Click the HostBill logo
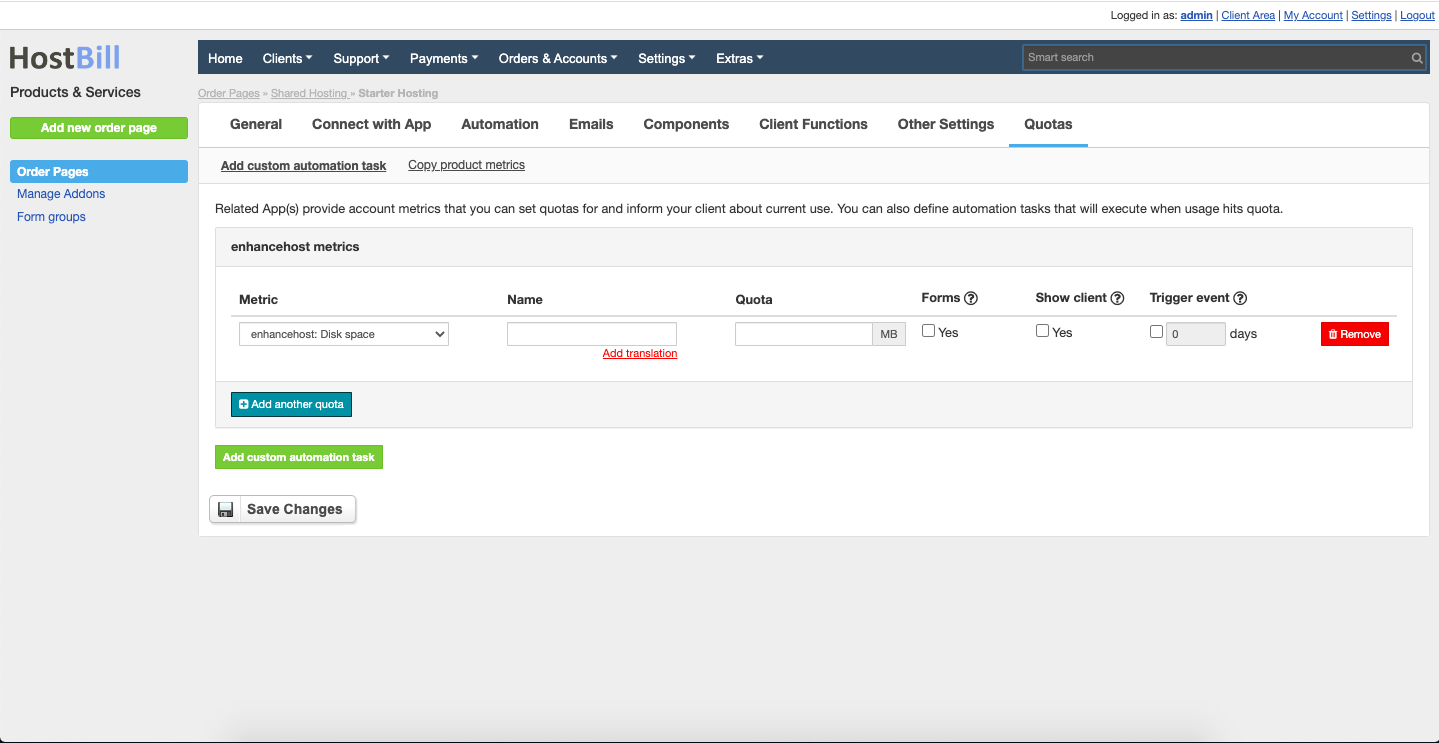 point(64,58)
